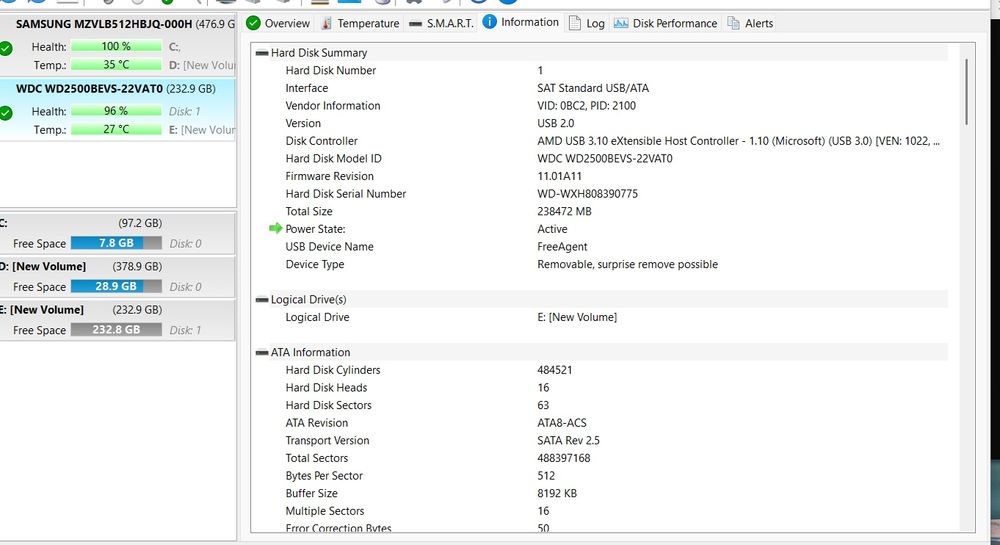Click the firmware revision 11.01A11 value

(x=559, y=177)
